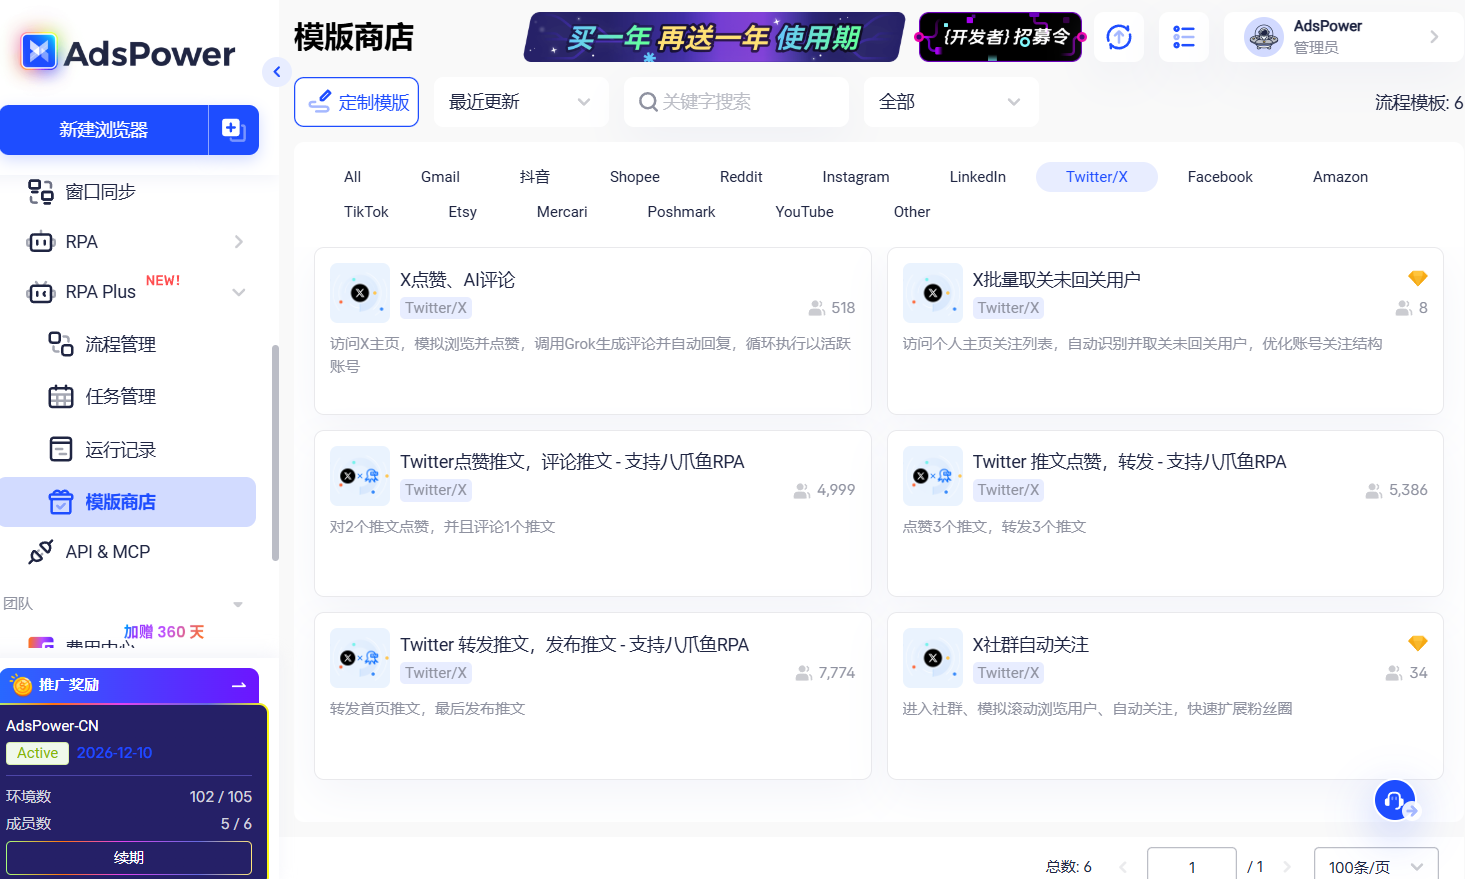Screen dimensions: 1465x879
Task: Click the AdsPower robot avatar icon
Action: [1264, 36]
